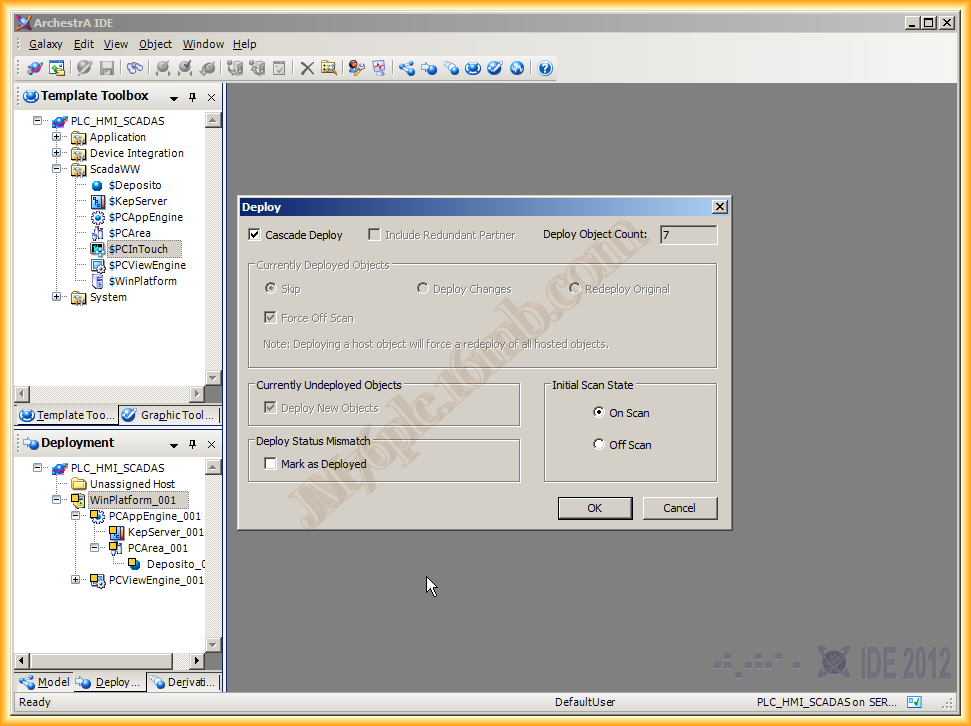Click the PCViewEngine_001 deployment icon

[98, 580]
